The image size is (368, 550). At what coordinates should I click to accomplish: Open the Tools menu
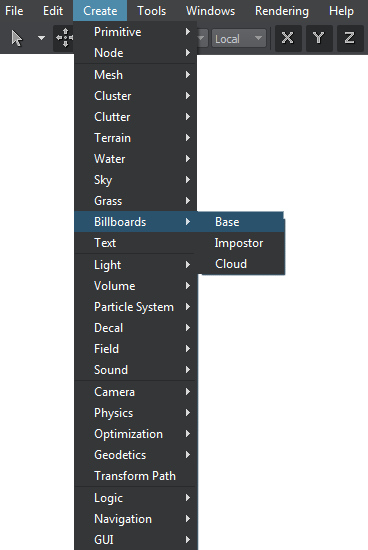click(x=152, y=11)
